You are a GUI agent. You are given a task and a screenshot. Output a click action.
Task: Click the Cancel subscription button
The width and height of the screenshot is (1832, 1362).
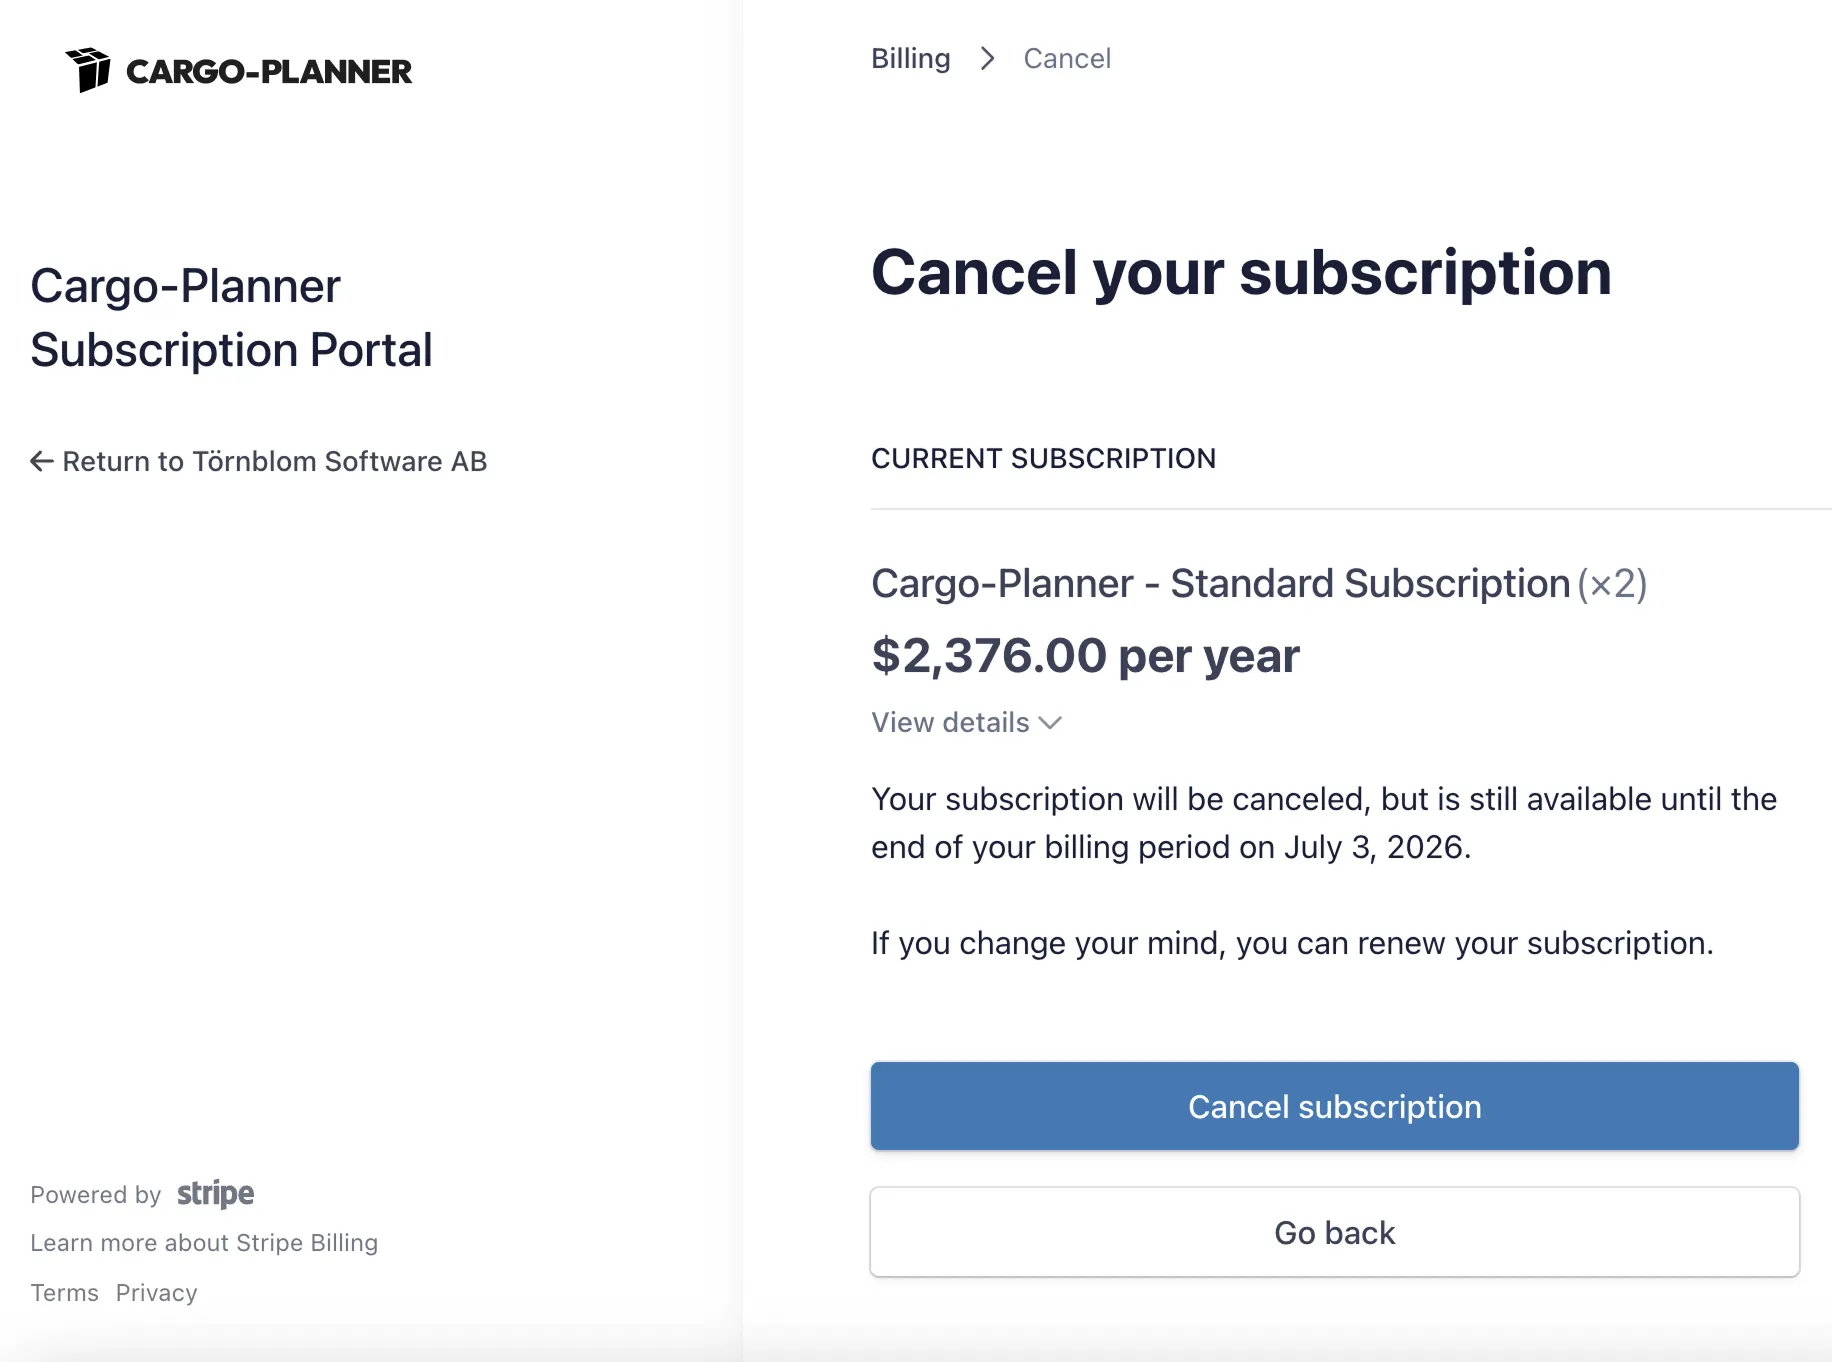coord(1334,1106)
